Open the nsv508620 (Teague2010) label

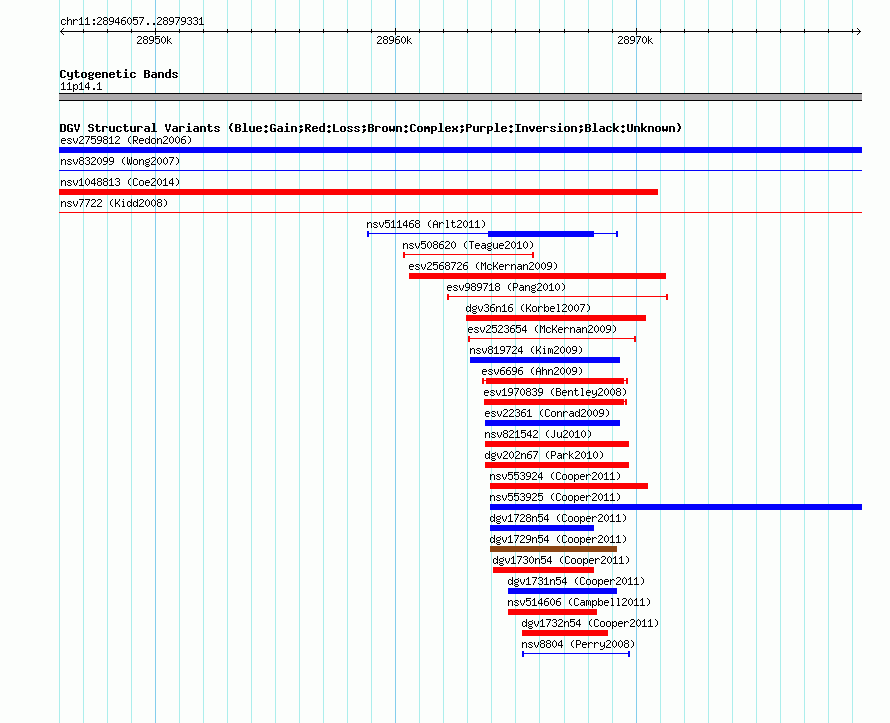(468, 245)
